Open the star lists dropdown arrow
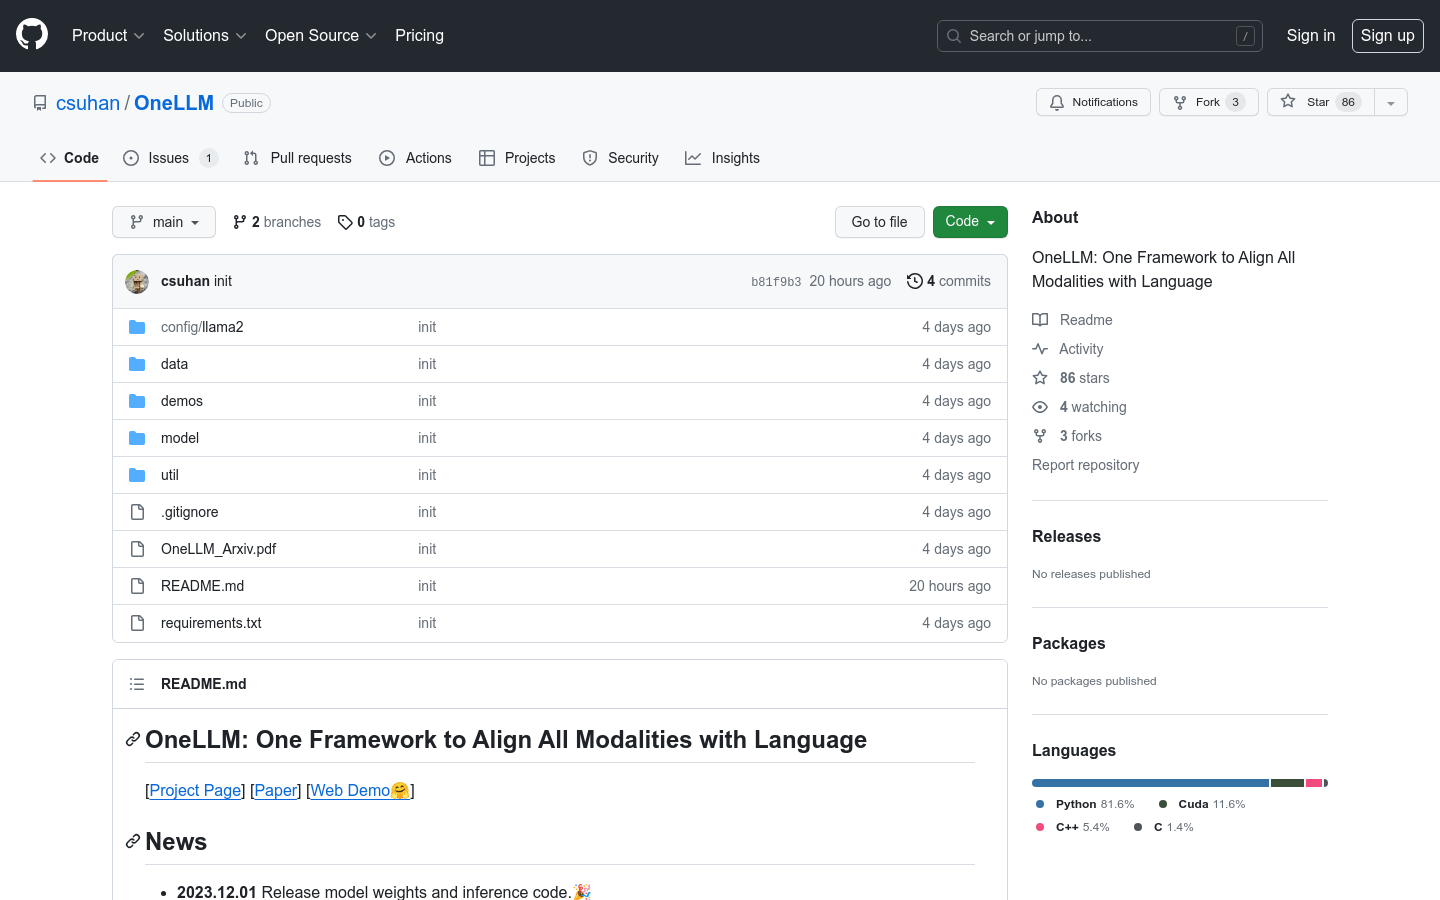Viewport: 1440px width, 900px height. click(x=1390, y=103)
